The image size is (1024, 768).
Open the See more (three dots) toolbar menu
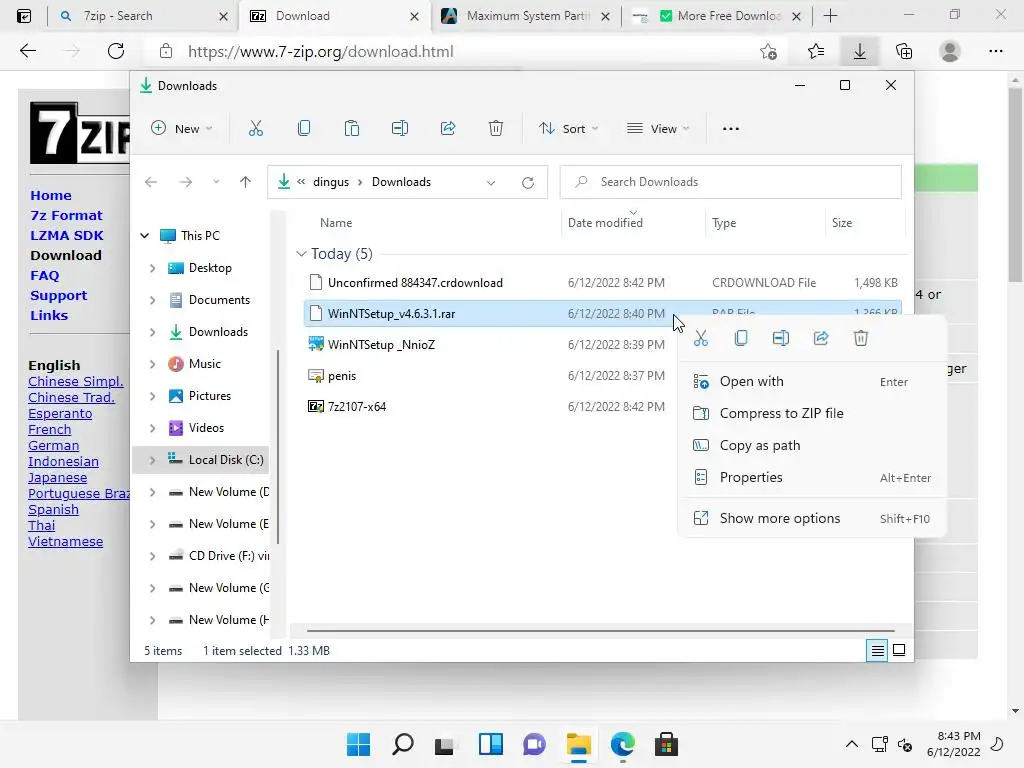731,129
